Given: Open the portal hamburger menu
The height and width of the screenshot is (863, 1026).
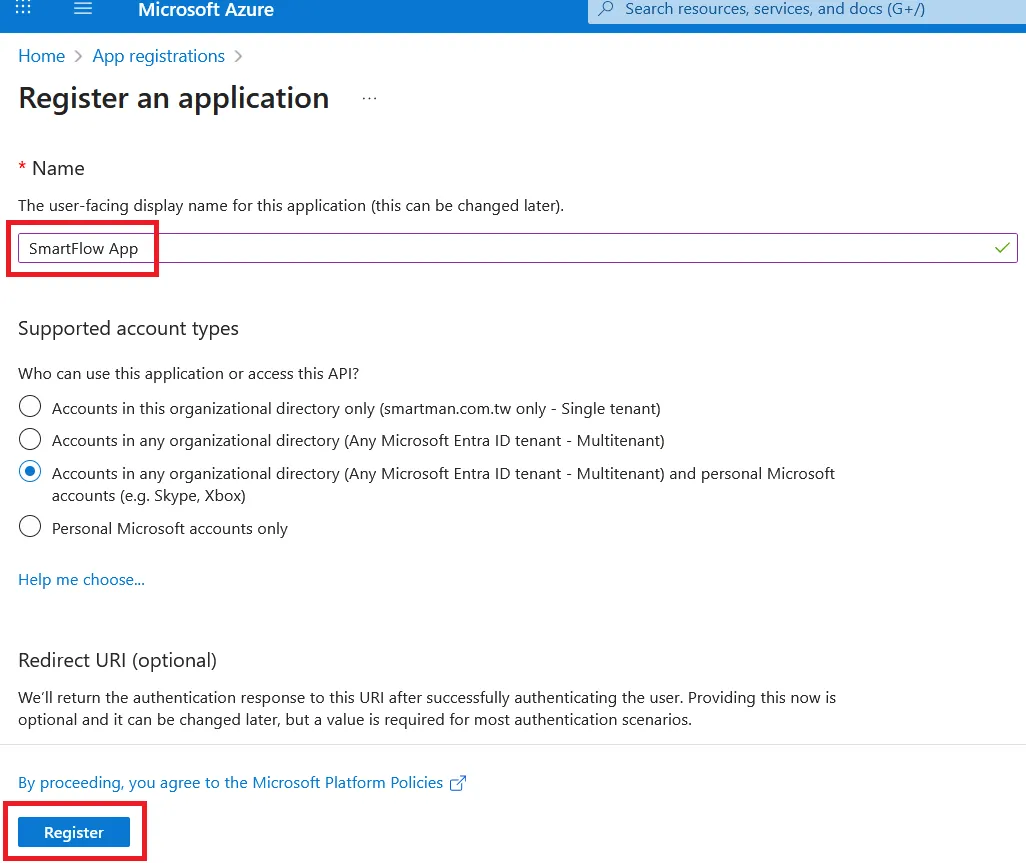Looking at the screenshot, I should coord(82,9).
